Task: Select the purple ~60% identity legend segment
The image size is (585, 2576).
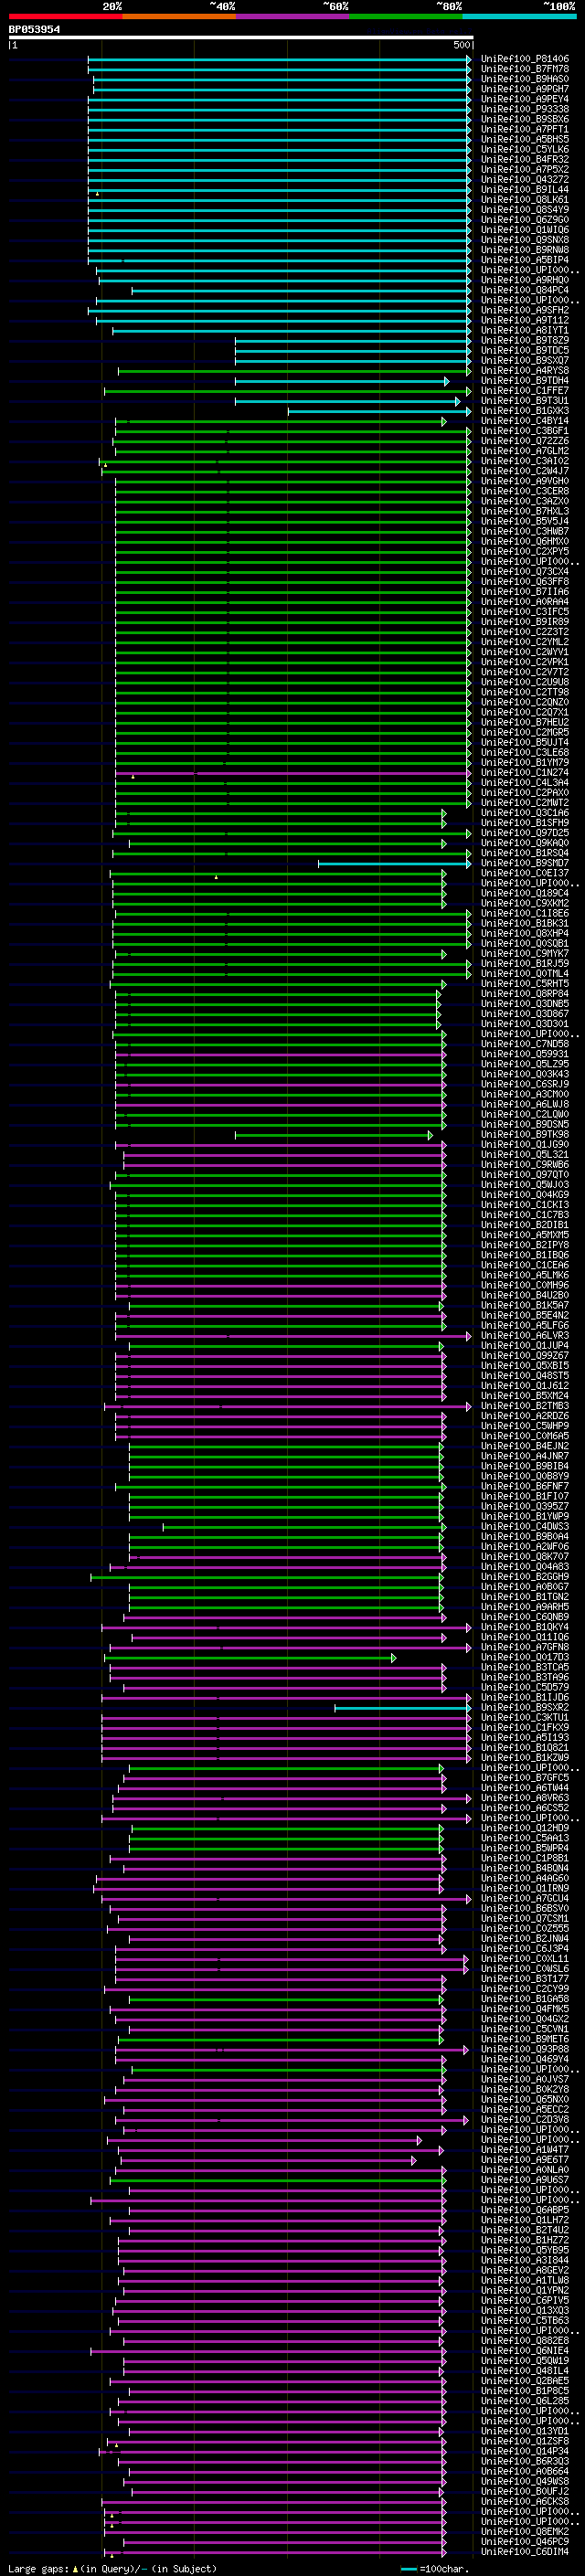Action: click(x=292, y=16)
